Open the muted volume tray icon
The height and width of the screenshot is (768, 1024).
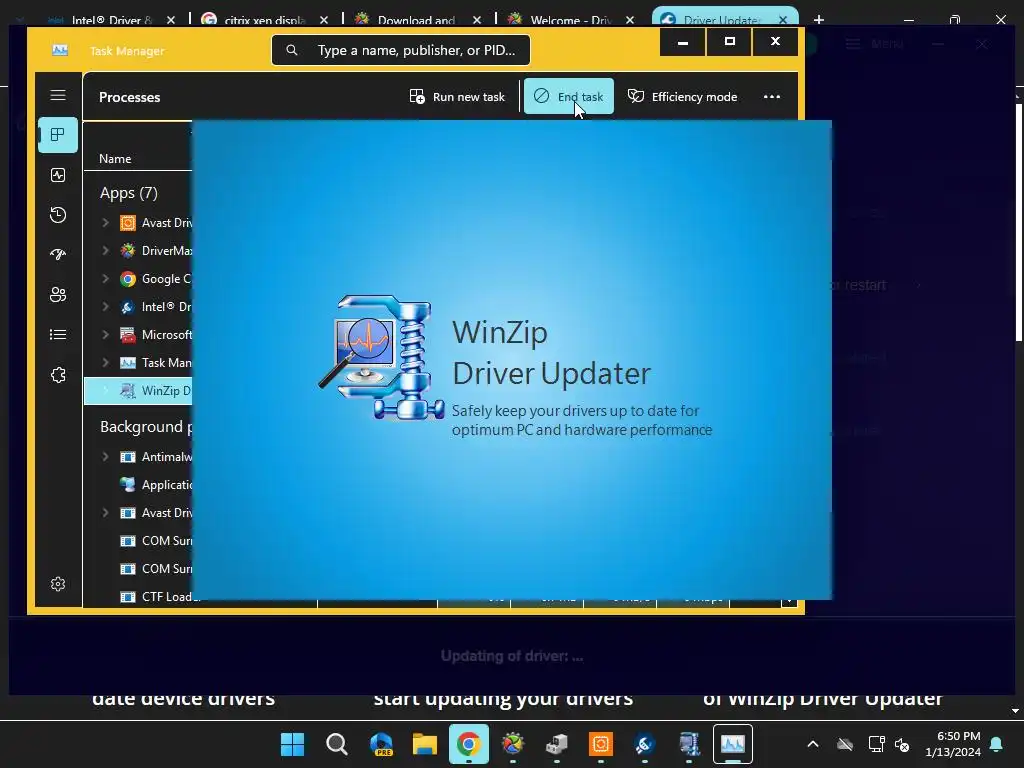coord(903,744)
